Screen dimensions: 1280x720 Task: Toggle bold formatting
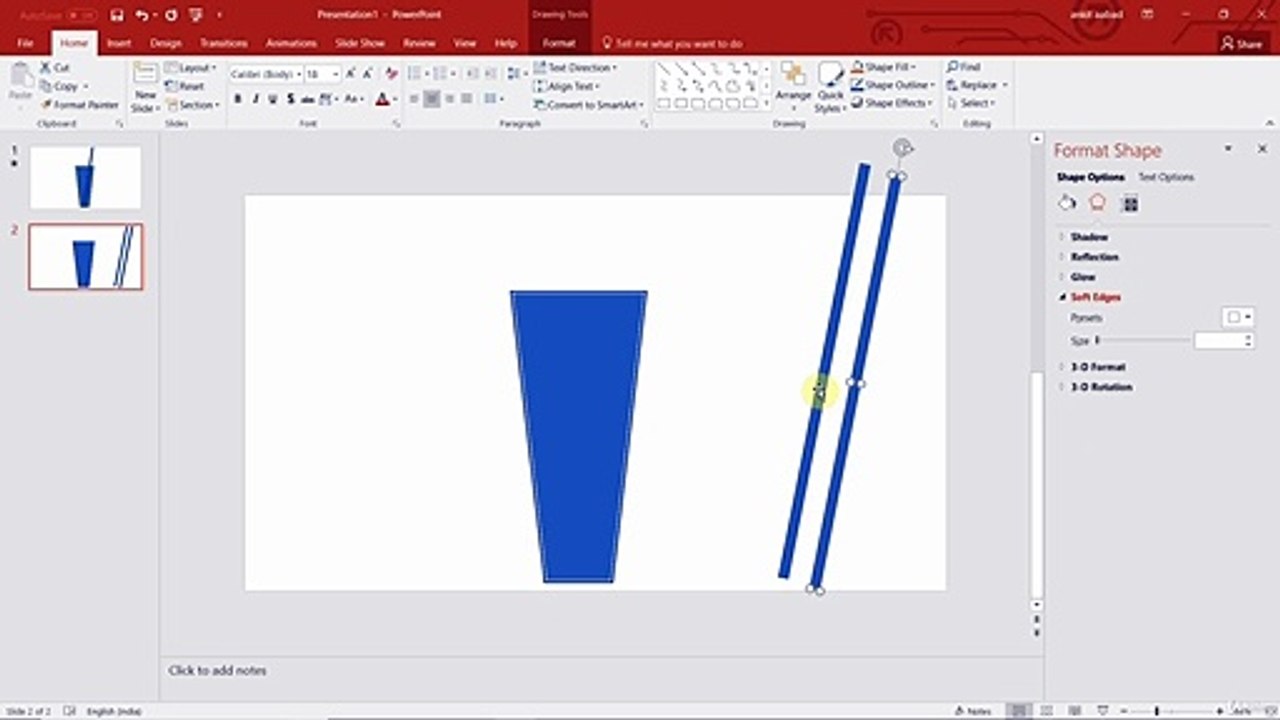coord(238,99)
